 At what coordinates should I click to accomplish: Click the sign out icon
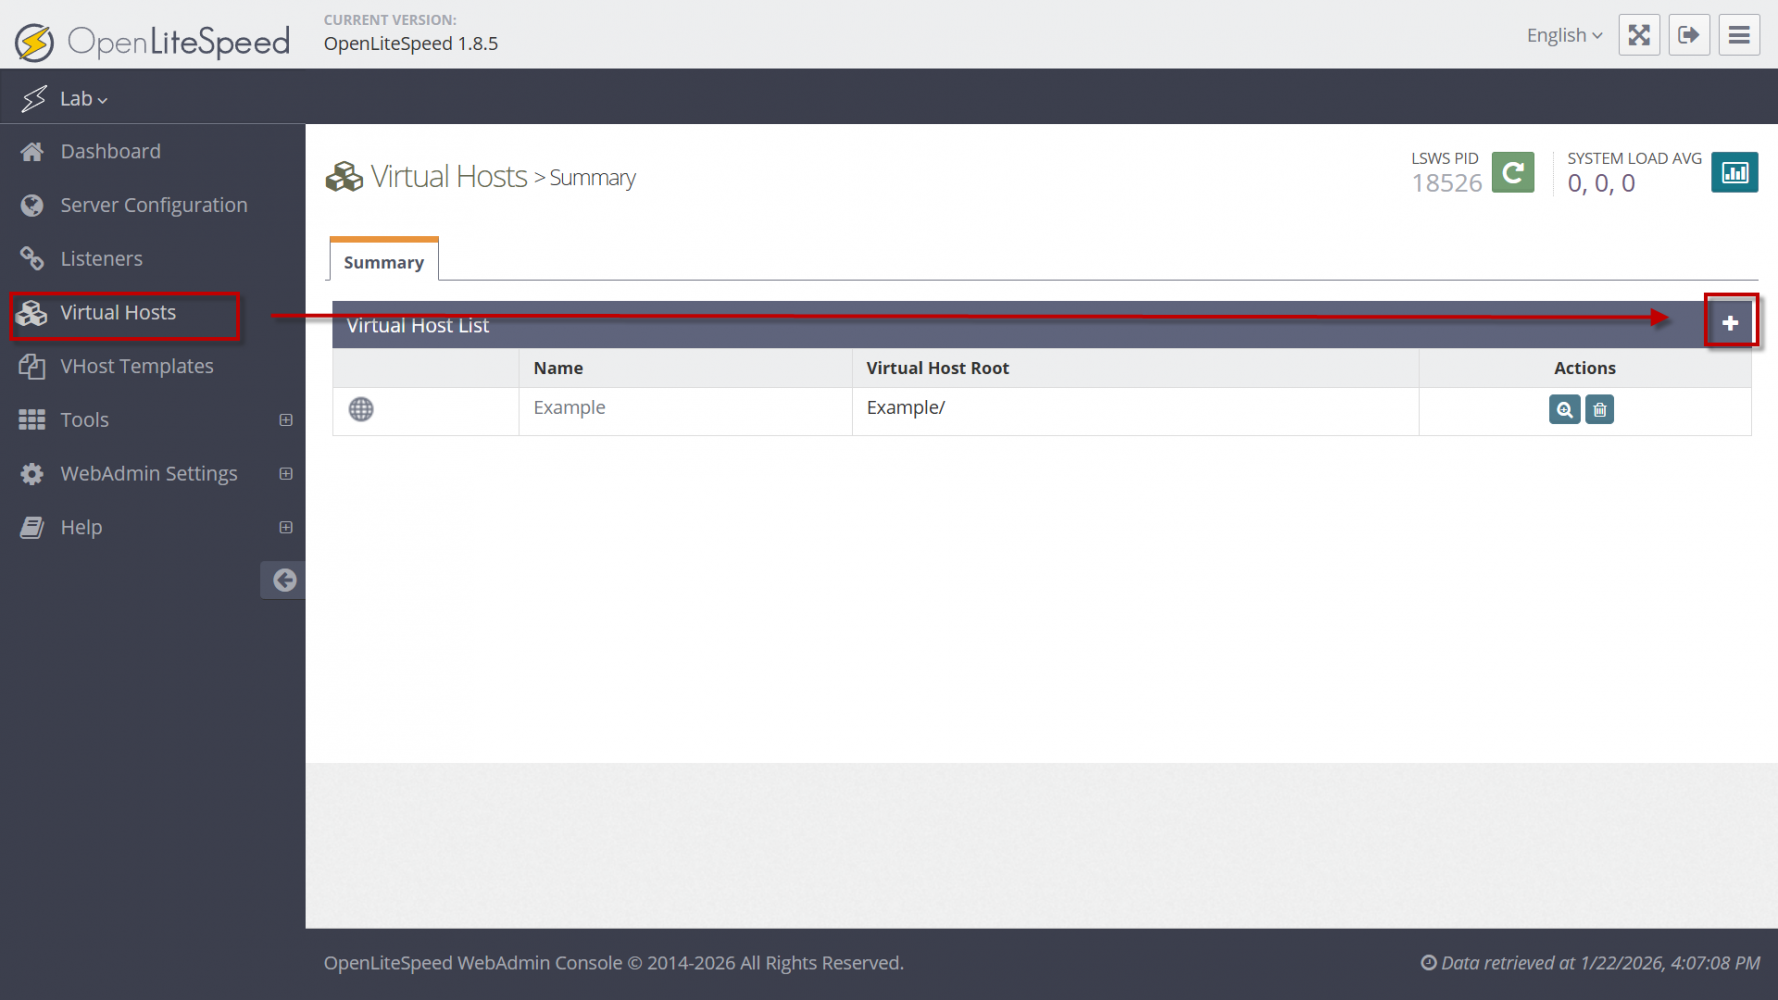[x=1689, y=35]
